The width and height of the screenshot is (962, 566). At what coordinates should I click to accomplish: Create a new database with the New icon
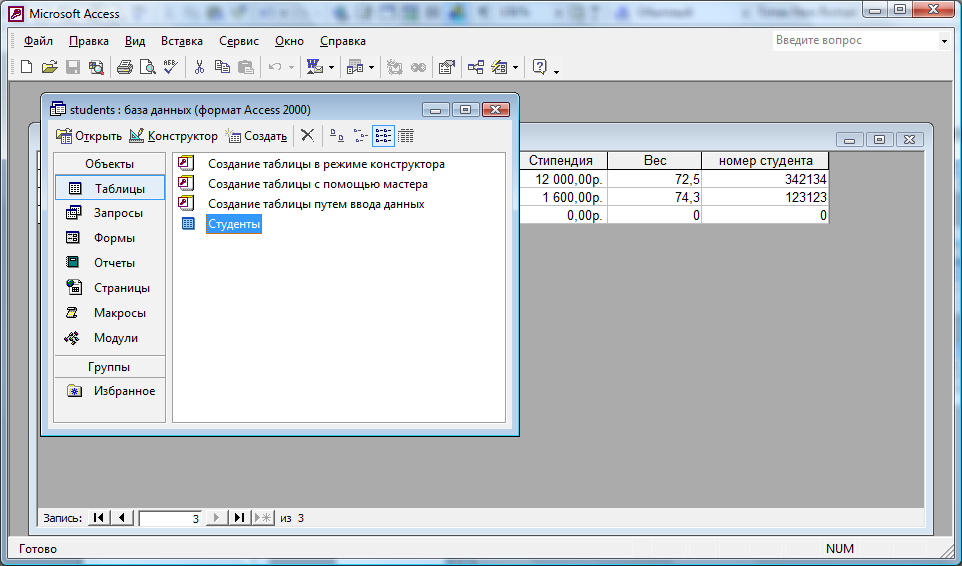point(26,67)
